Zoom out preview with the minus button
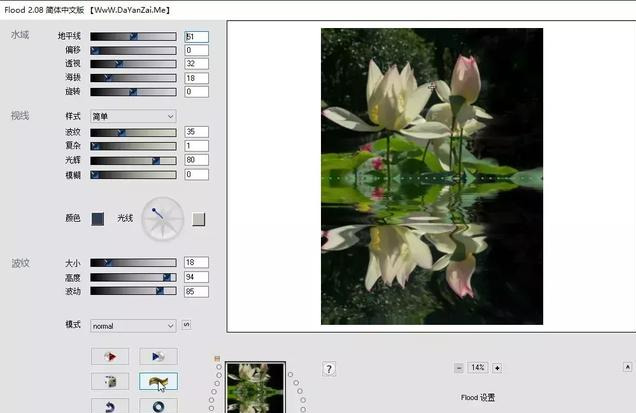This screenshot has width=636, height=413. point(459,368)
